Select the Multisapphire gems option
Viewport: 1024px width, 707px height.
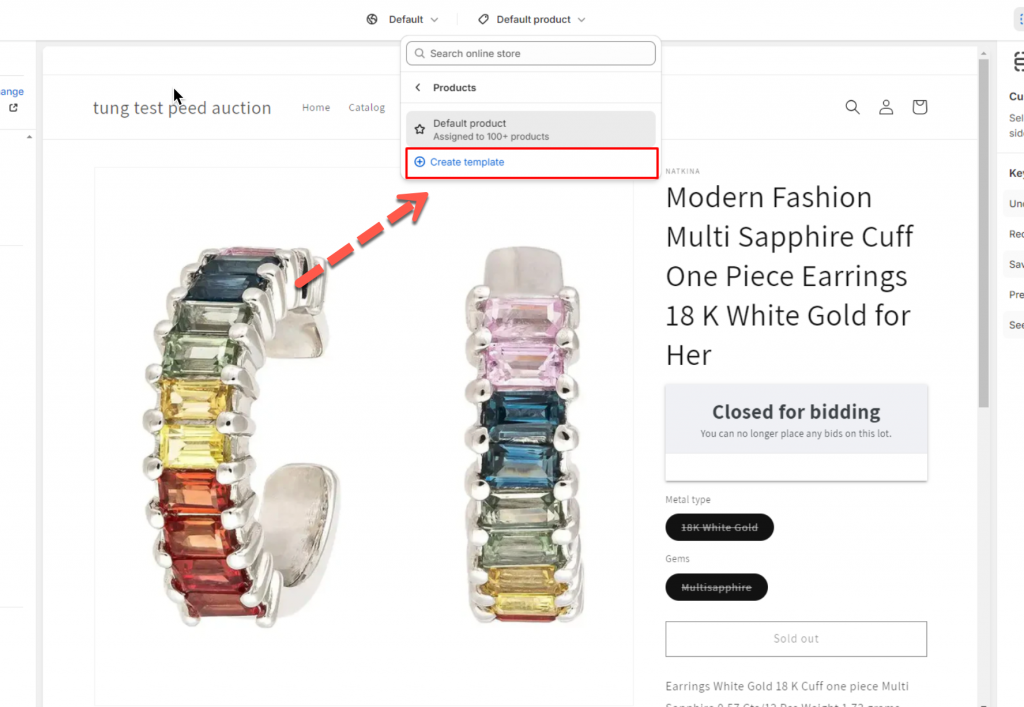click(x=716, y=587)
